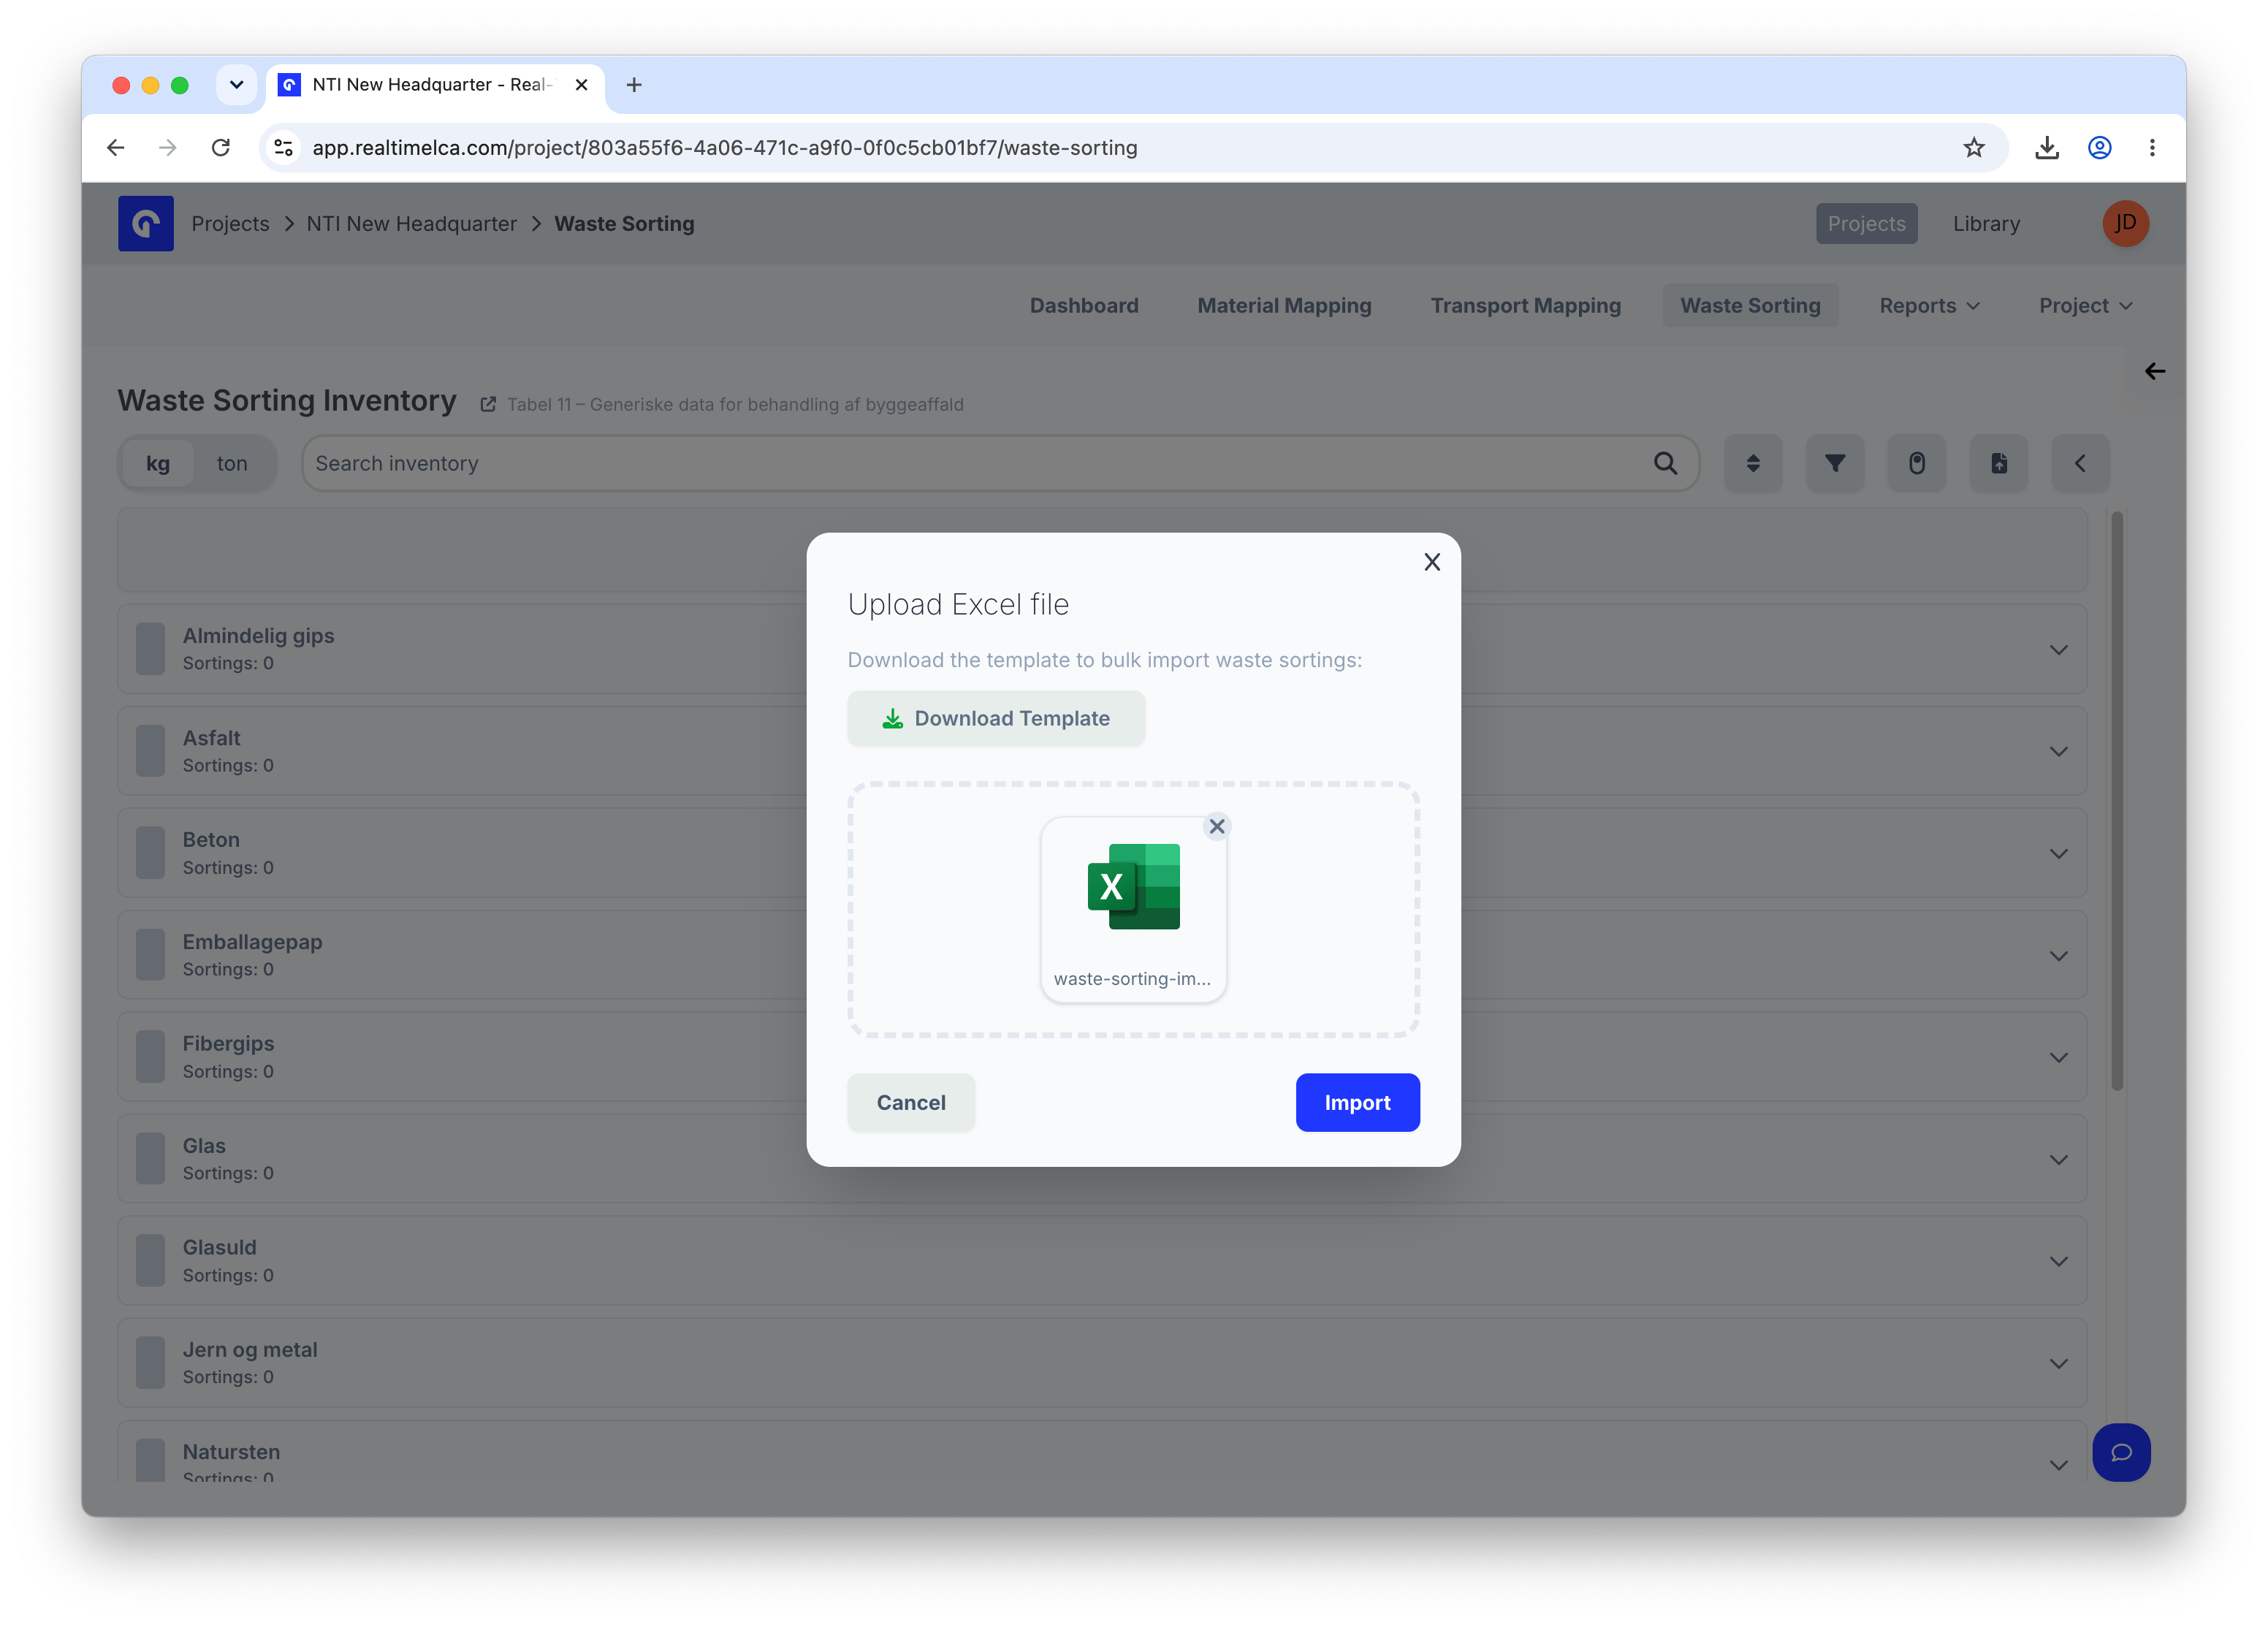Viewport: 2268px width, 1625px height.
Task: Bookmark page with star icon
Action: 1973,148
